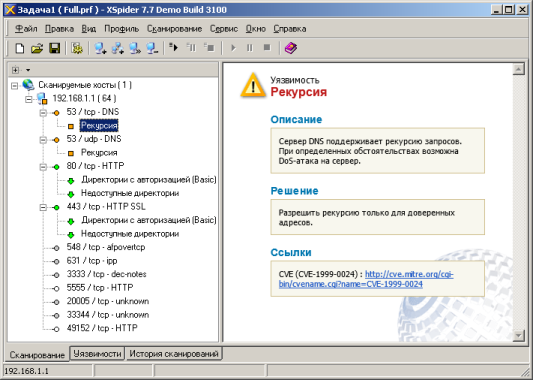Open the help book icon in toolbar
The width and height of the screenshot is (533, 380).
291,48
